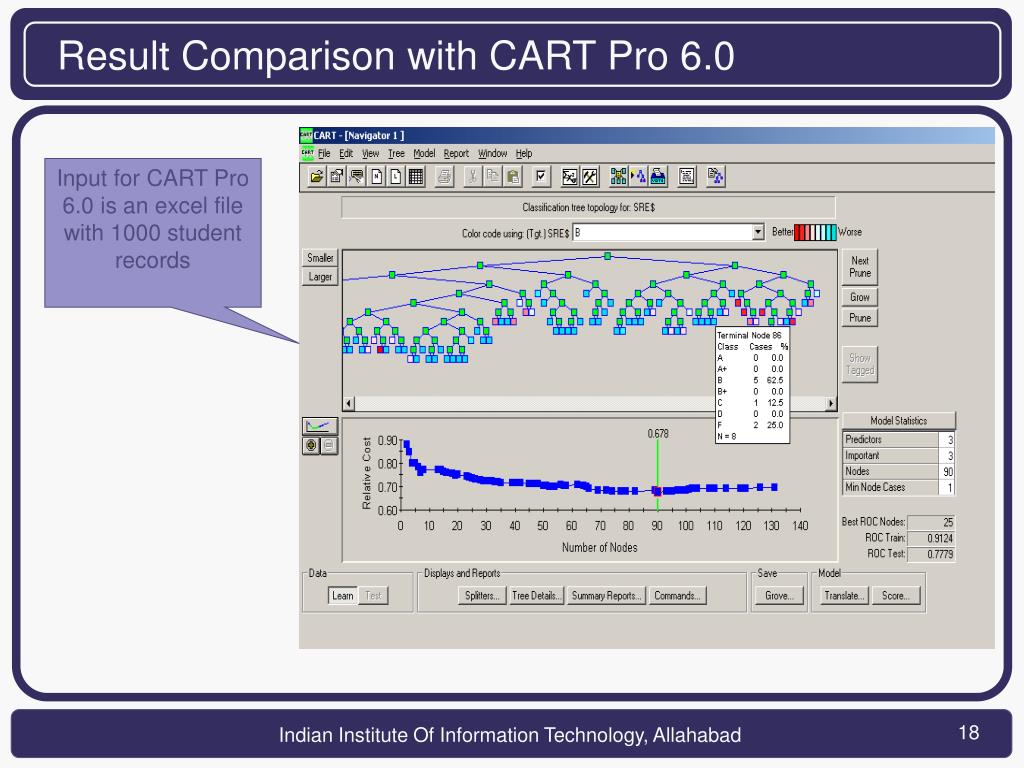The width and height of the screenshot is (1024, 768).
Task: Click the round target icon beside the chart
Action: coord(311,445)
